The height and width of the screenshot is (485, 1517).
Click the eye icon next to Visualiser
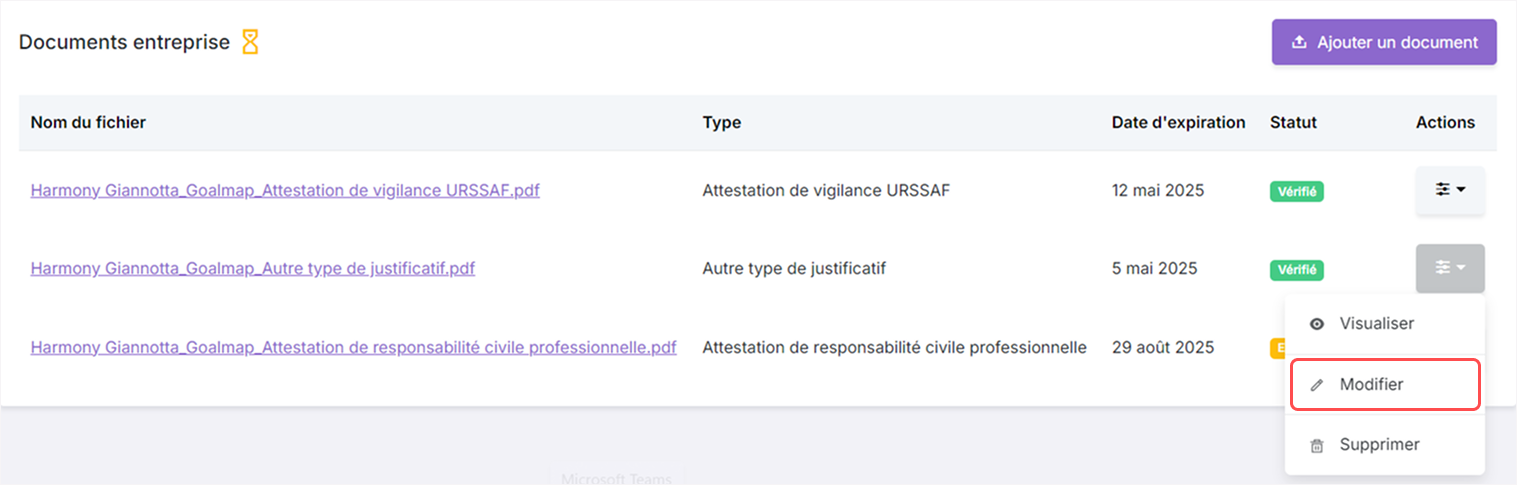[1317, 324]
